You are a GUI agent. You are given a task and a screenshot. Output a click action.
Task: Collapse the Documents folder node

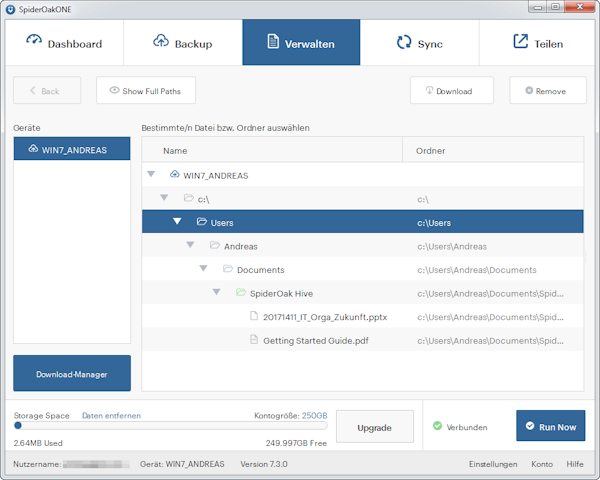[x=203, y=268]
